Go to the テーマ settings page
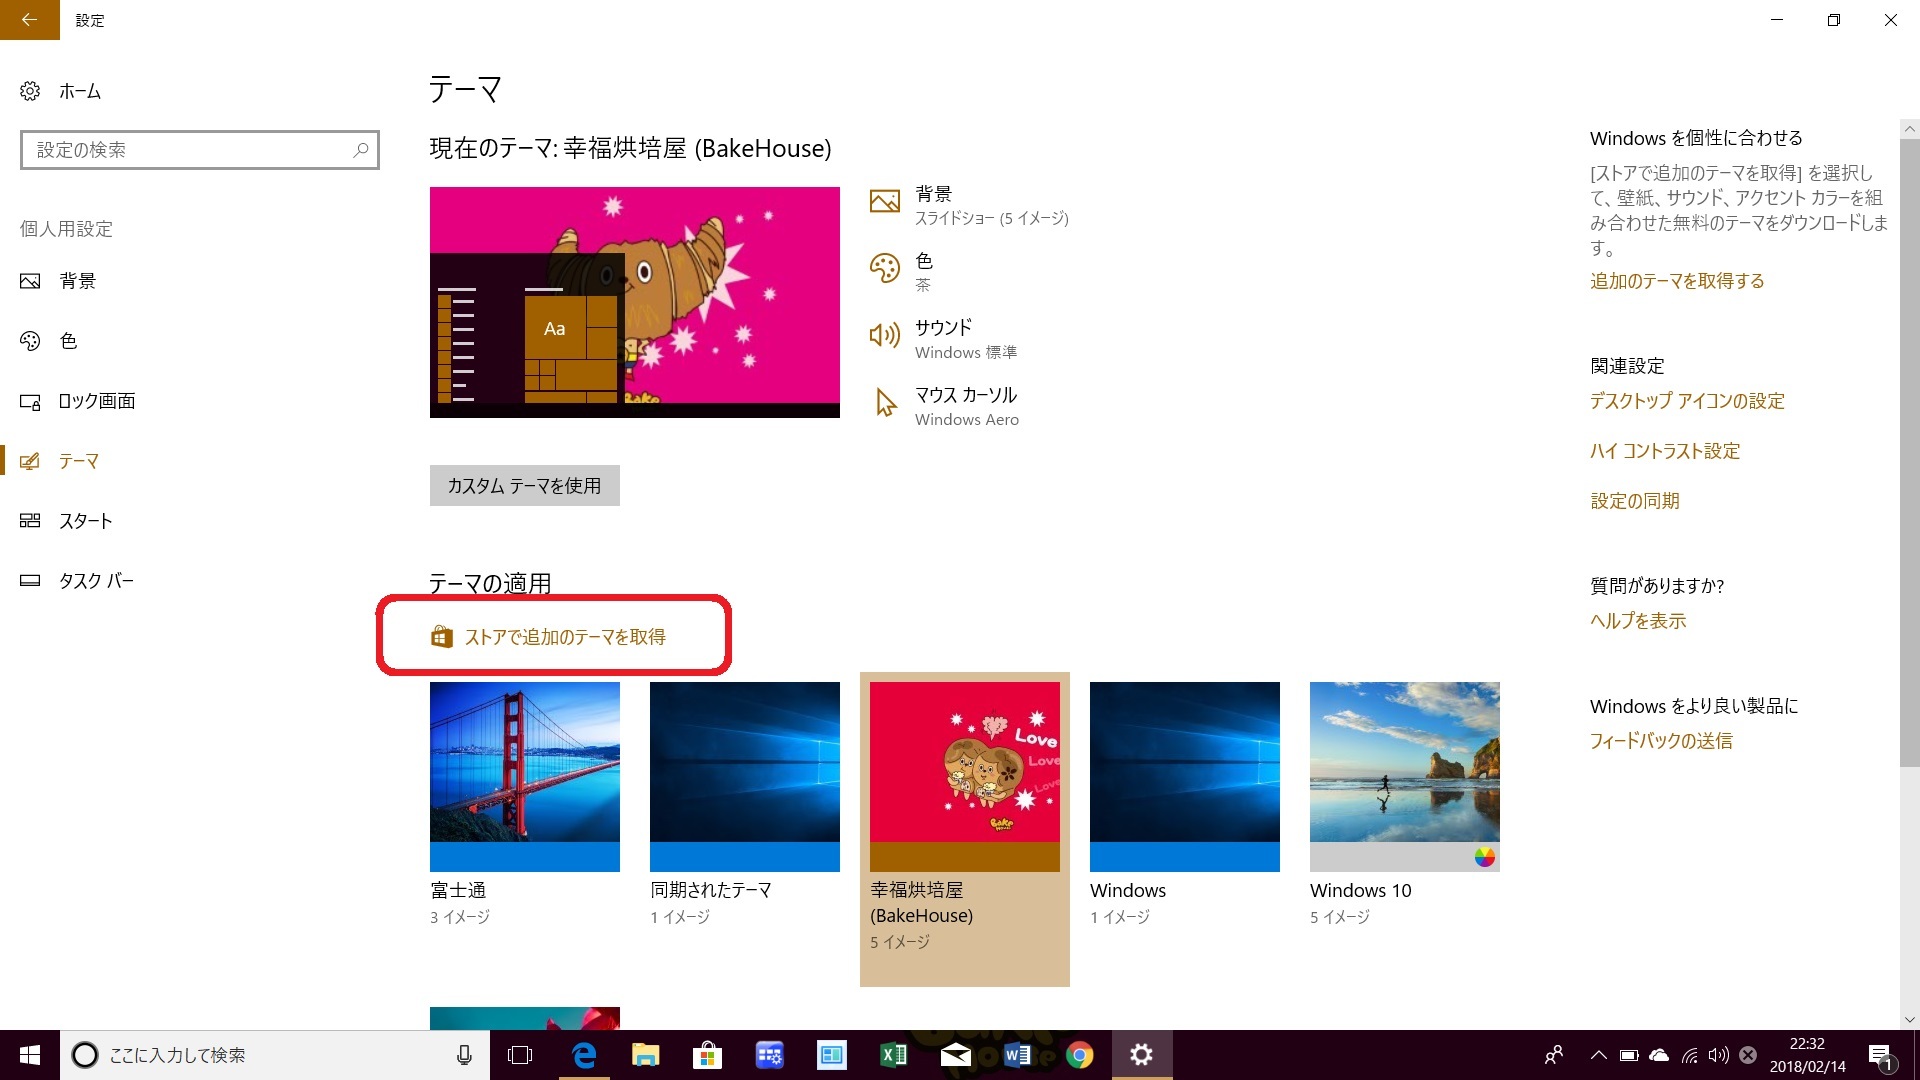This screenshot has height=1080, width=1920. click(x=78, y=461)
